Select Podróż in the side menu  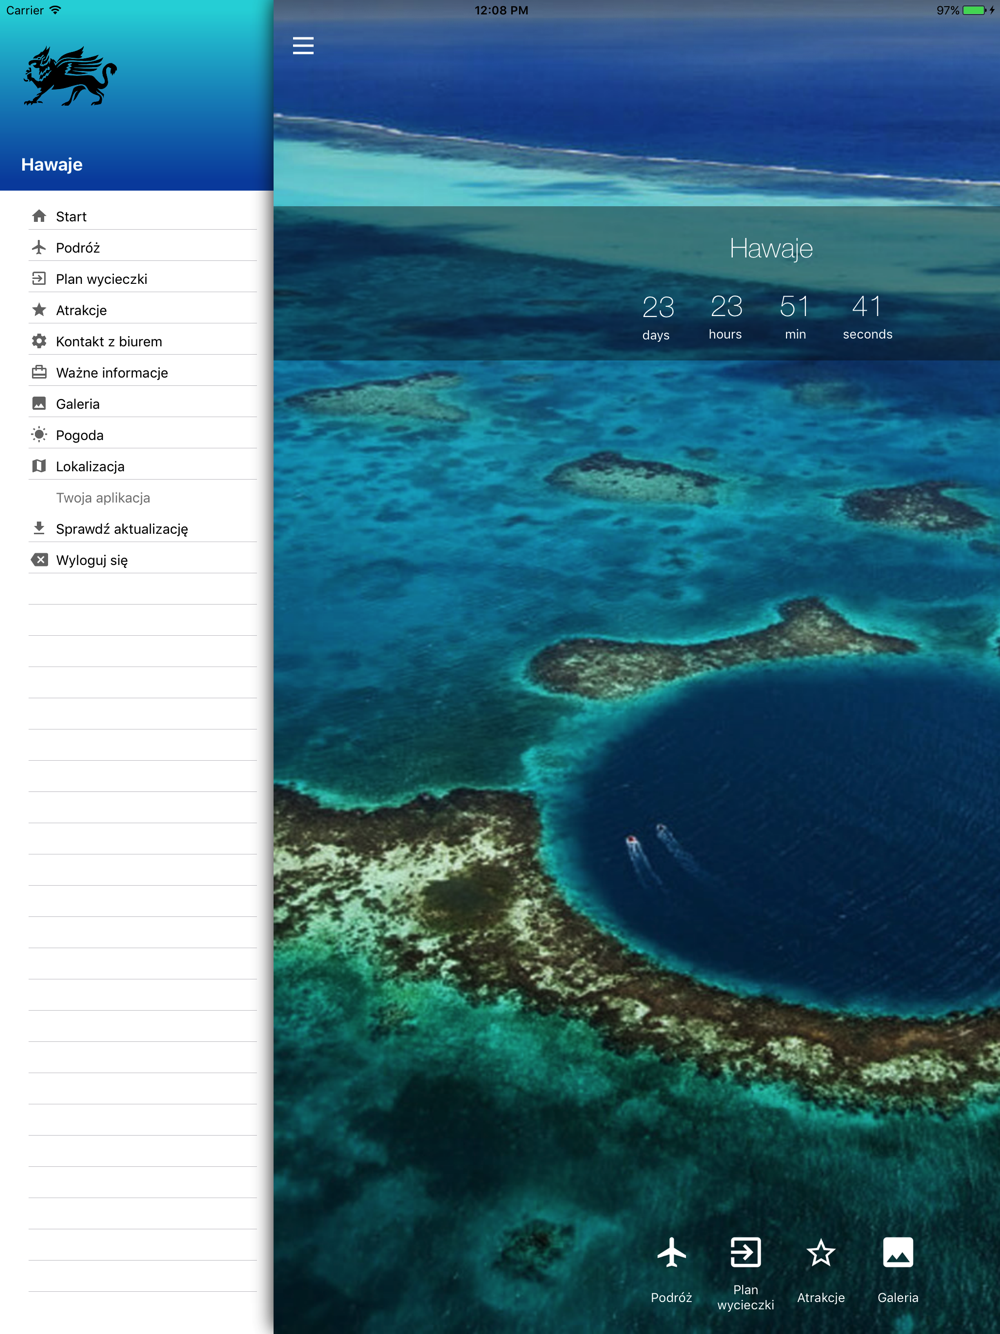(x=78, y=248)
